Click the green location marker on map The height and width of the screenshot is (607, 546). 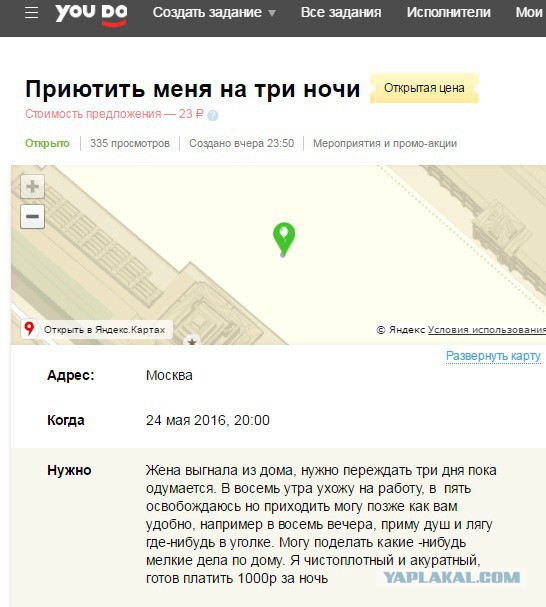click(284, 239)
